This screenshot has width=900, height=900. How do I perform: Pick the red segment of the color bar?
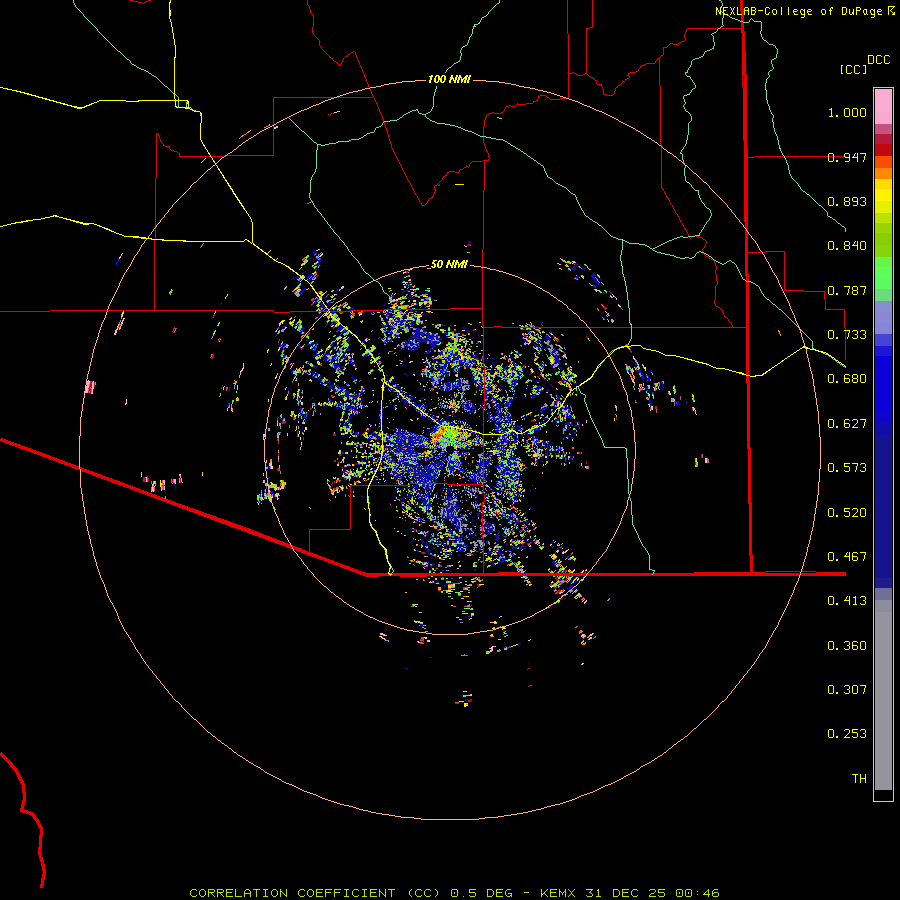tap(883, 149)
